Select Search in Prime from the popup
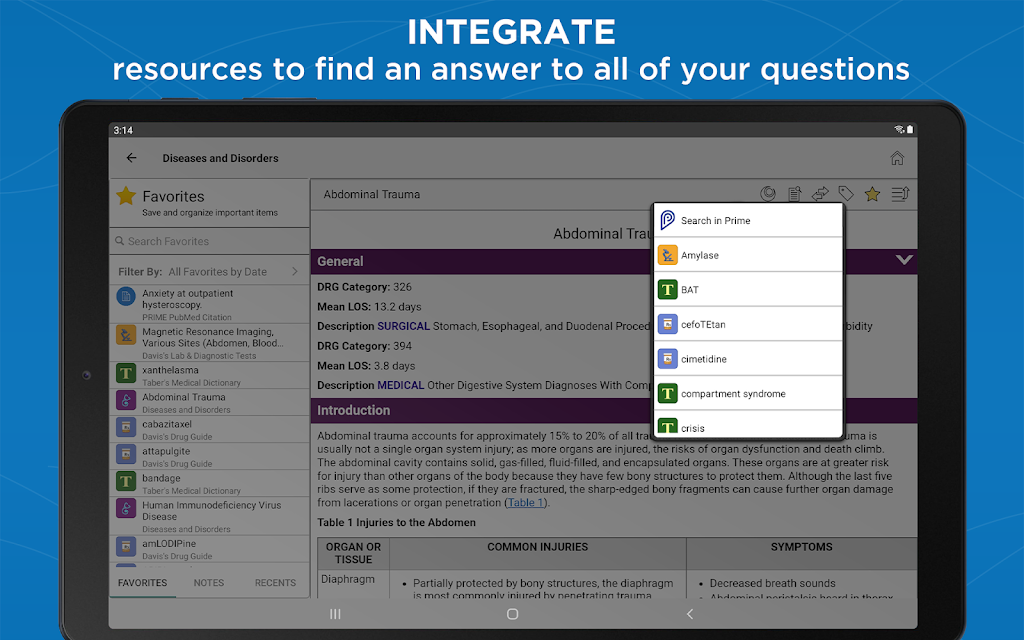Image resolution: width=1024 pixels, height=640 pixels. [x=748, y=220]
